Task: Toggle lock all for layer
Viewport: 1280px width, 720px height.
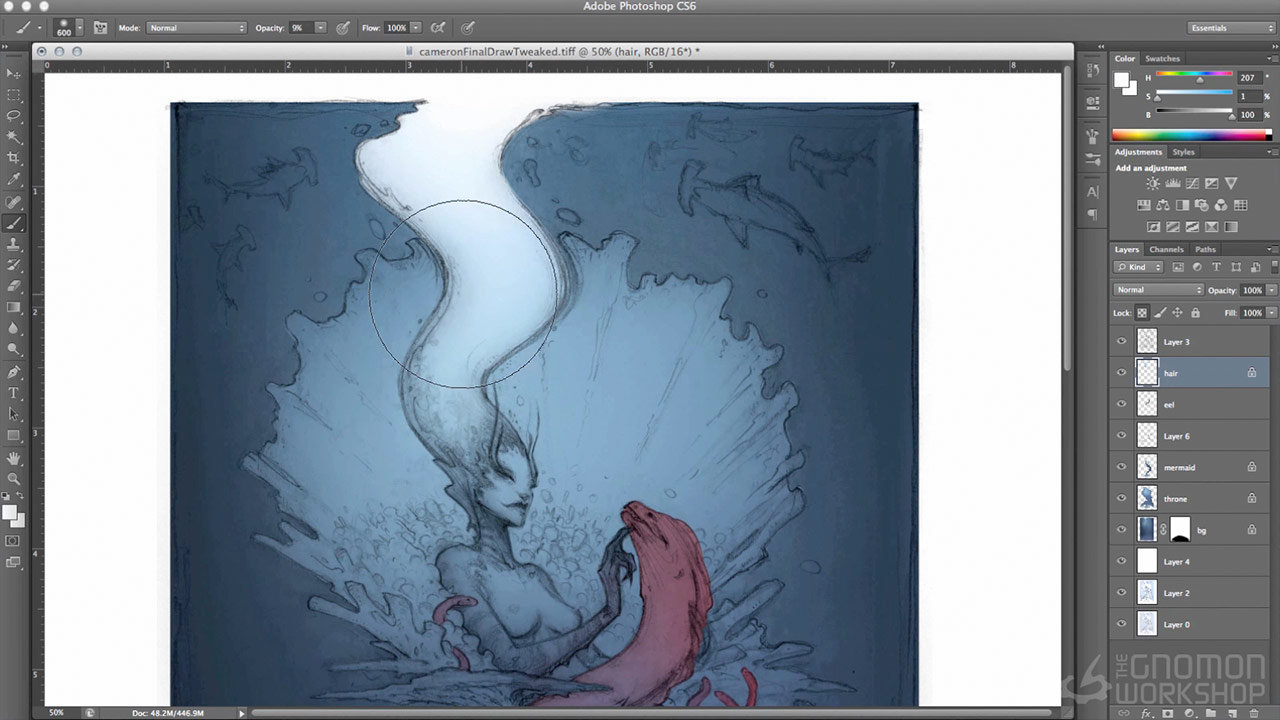Action: pyautogui.click(x=1195, y=313)
